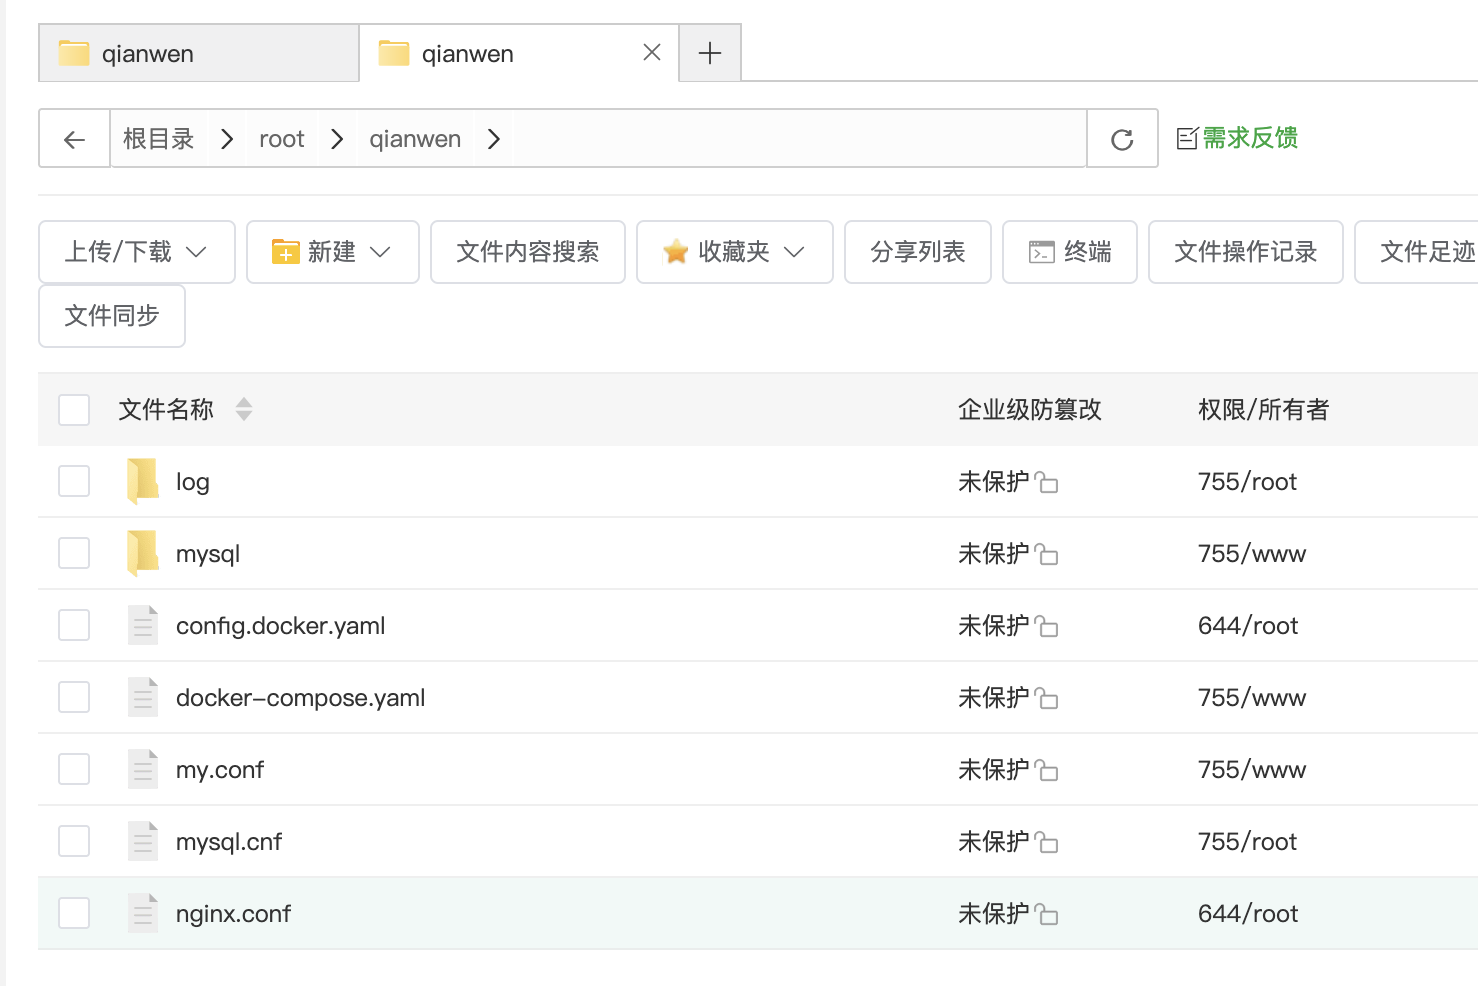The width and height of the screenshot is (1478, 986).
Task: Sort by file name using sort arrows
Action: 244,409
